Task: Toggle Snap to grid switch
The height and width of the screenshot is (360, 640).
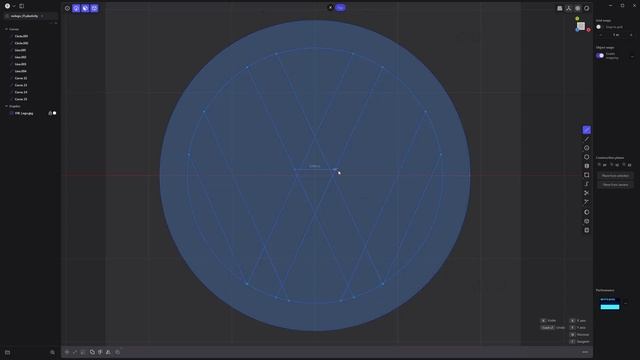Action: click(599, 27)
